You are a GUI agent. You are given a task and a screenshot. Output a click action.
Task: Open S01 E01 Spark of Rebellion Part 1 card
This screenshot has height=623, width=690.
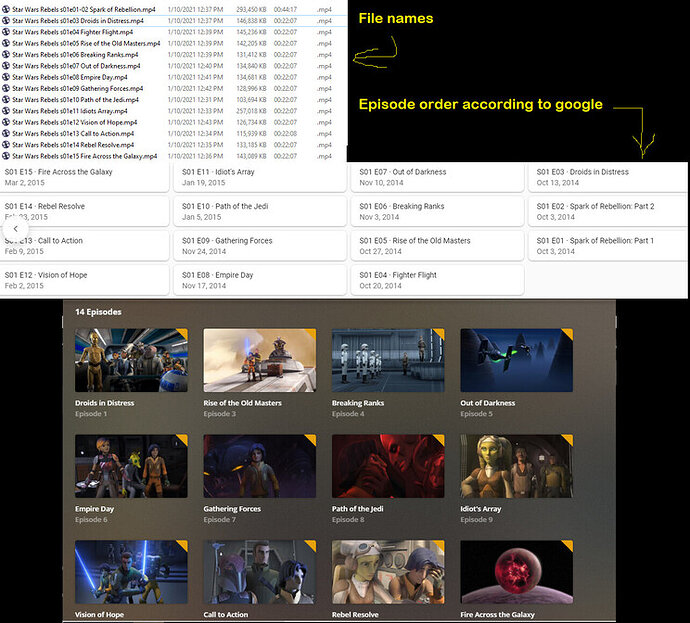(609, 246)
